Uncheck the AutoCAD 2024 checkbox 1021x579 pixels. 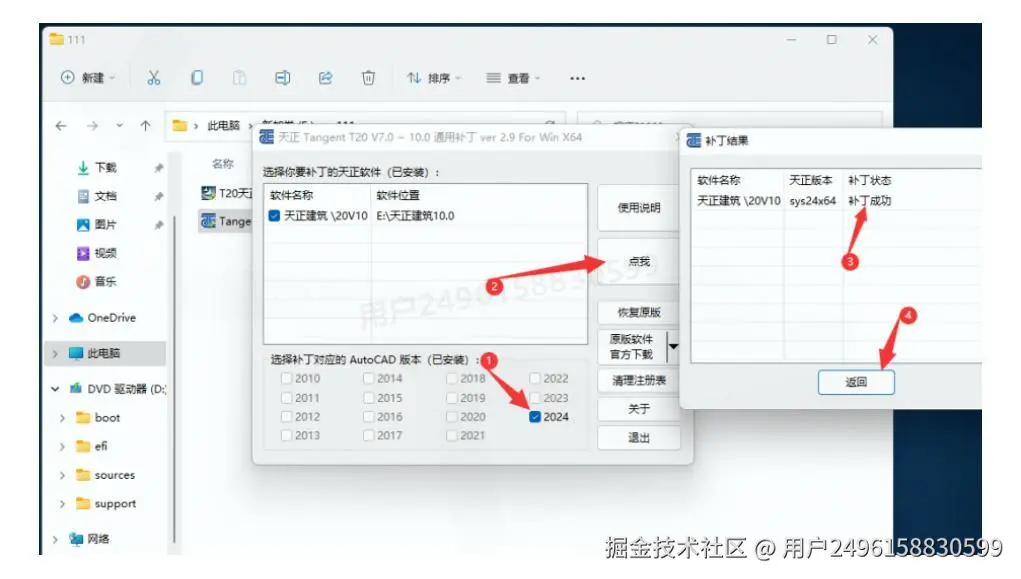point(535,417)
